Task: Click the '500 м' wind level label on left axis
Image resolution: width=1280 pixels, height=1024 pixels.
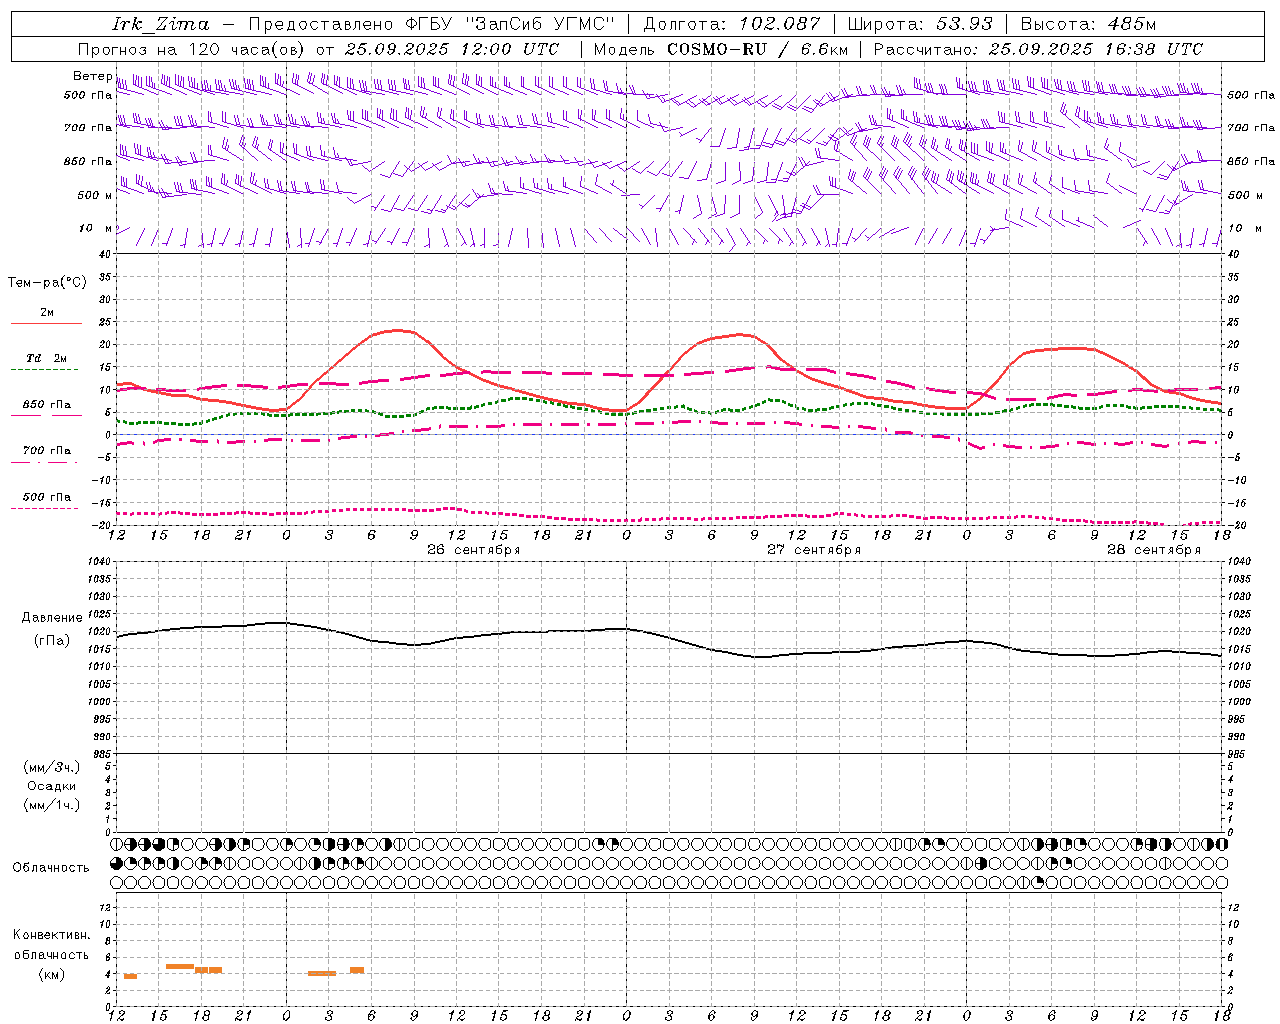Action: (x=95, y=195)
